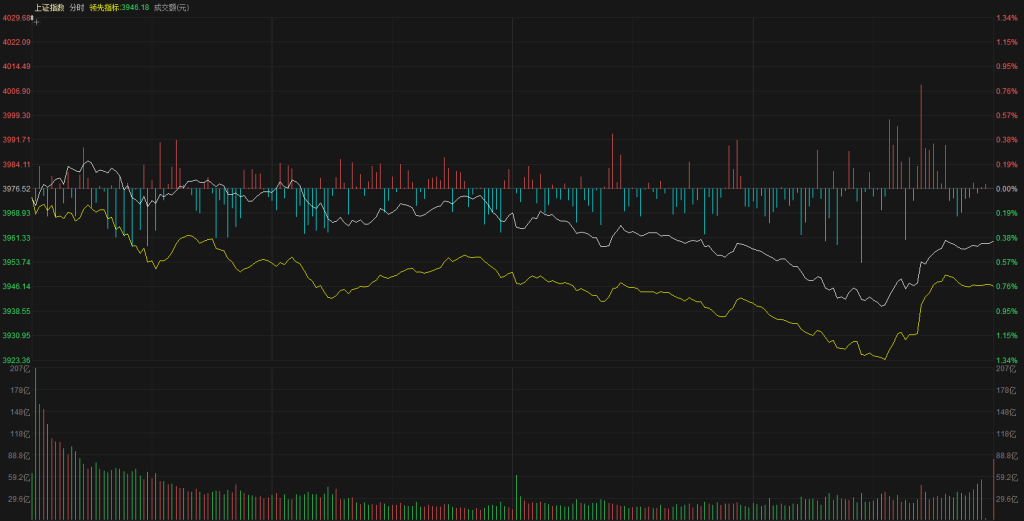The image size is (1024, 521).
Task: Click the small plus icon at top-left
Action: [36, 19]
